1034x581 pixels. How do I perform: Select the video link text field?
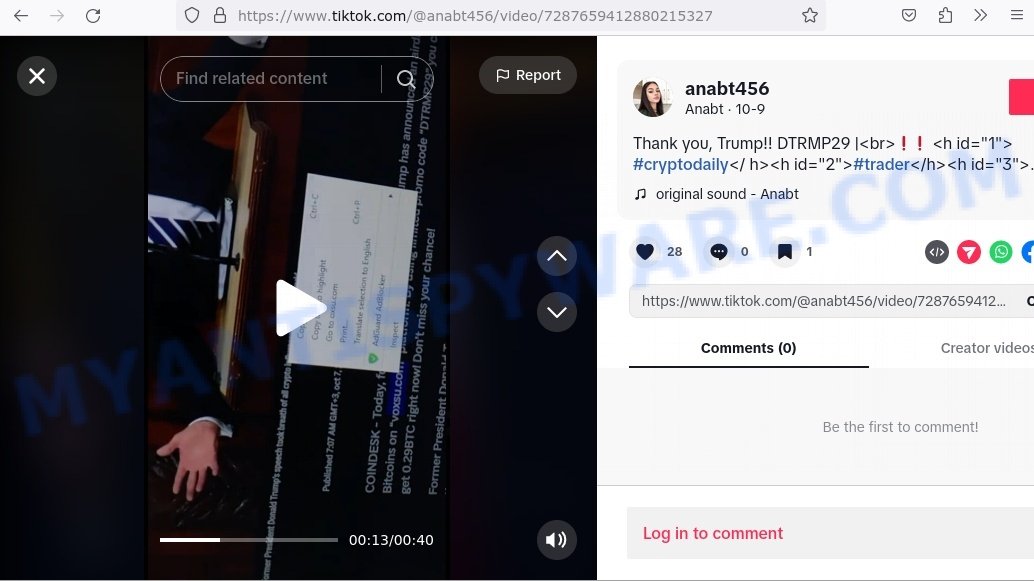coord(824,301)
